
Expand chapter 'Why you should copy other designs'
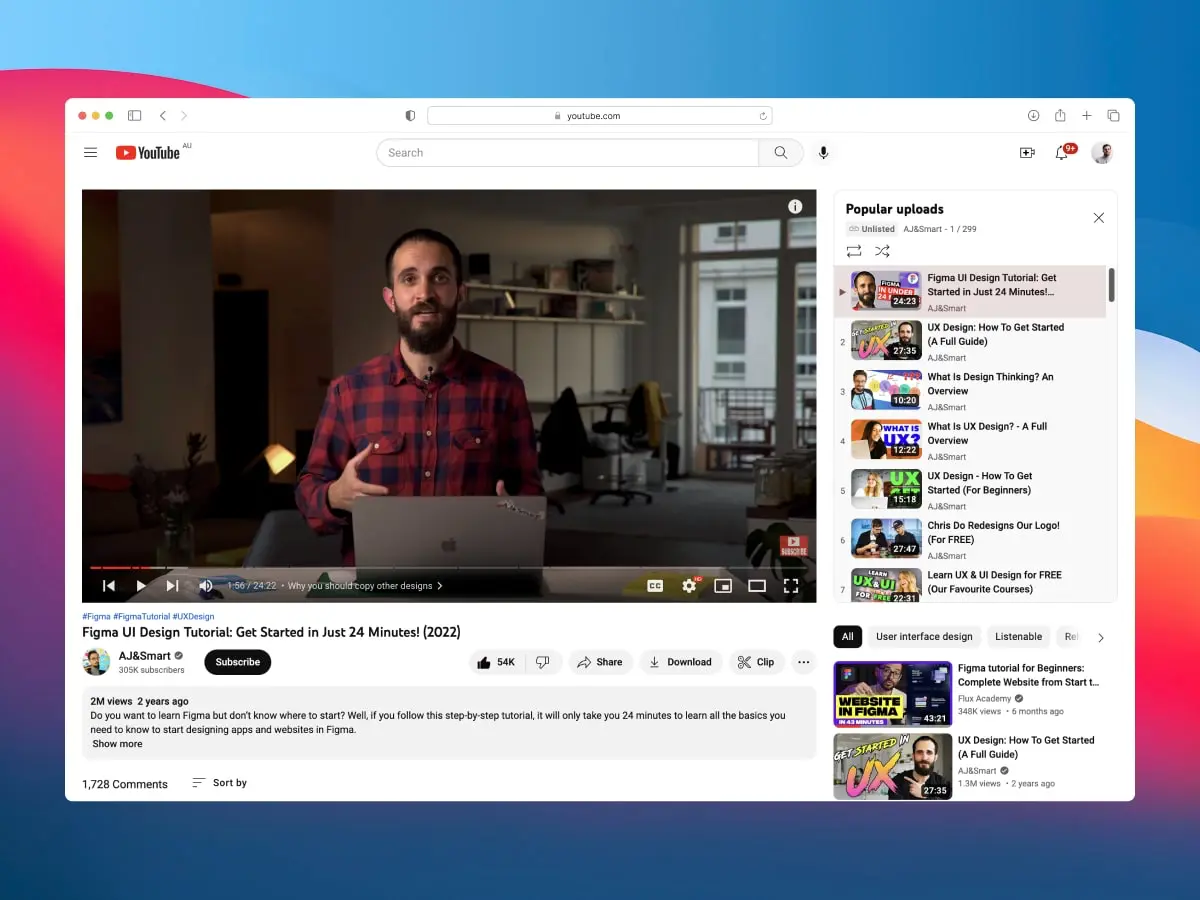(x=365, y=586)
